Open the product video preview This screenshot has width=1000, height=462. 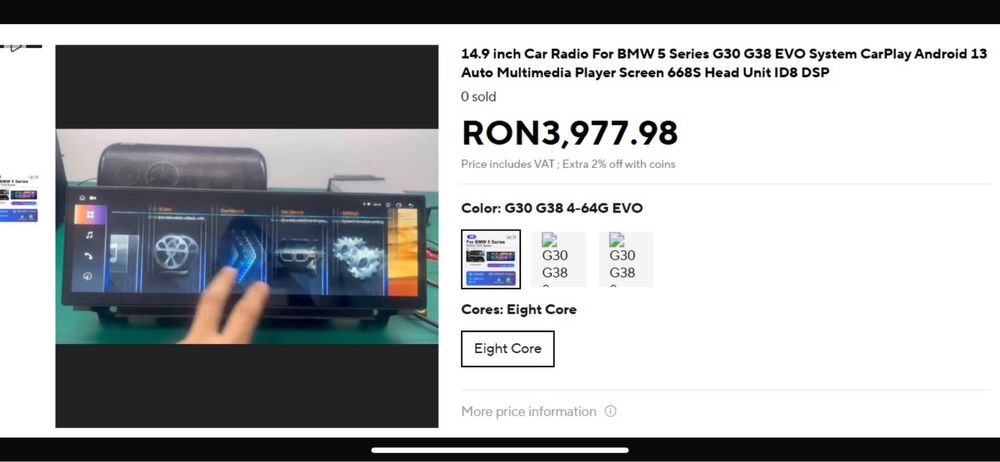(x=247, y=236)
